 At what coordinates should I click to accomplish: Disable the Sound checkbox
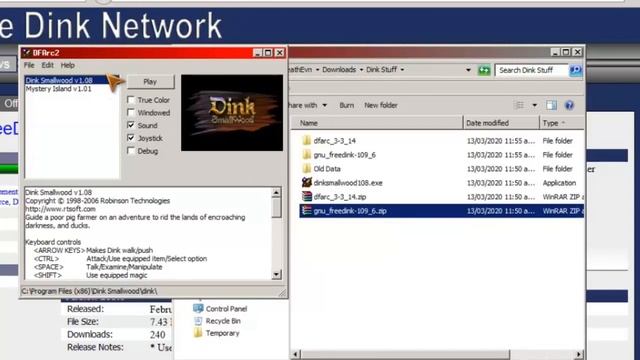[131, 125]
